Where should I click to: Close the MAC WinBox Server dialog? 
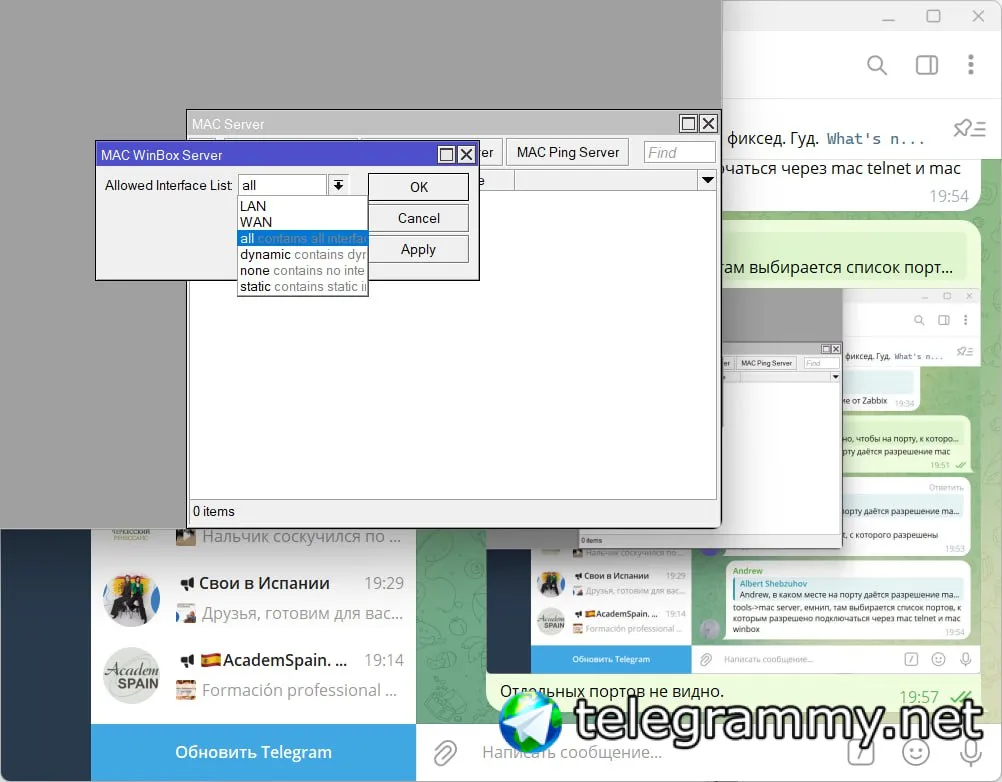(x=466, y=155)
